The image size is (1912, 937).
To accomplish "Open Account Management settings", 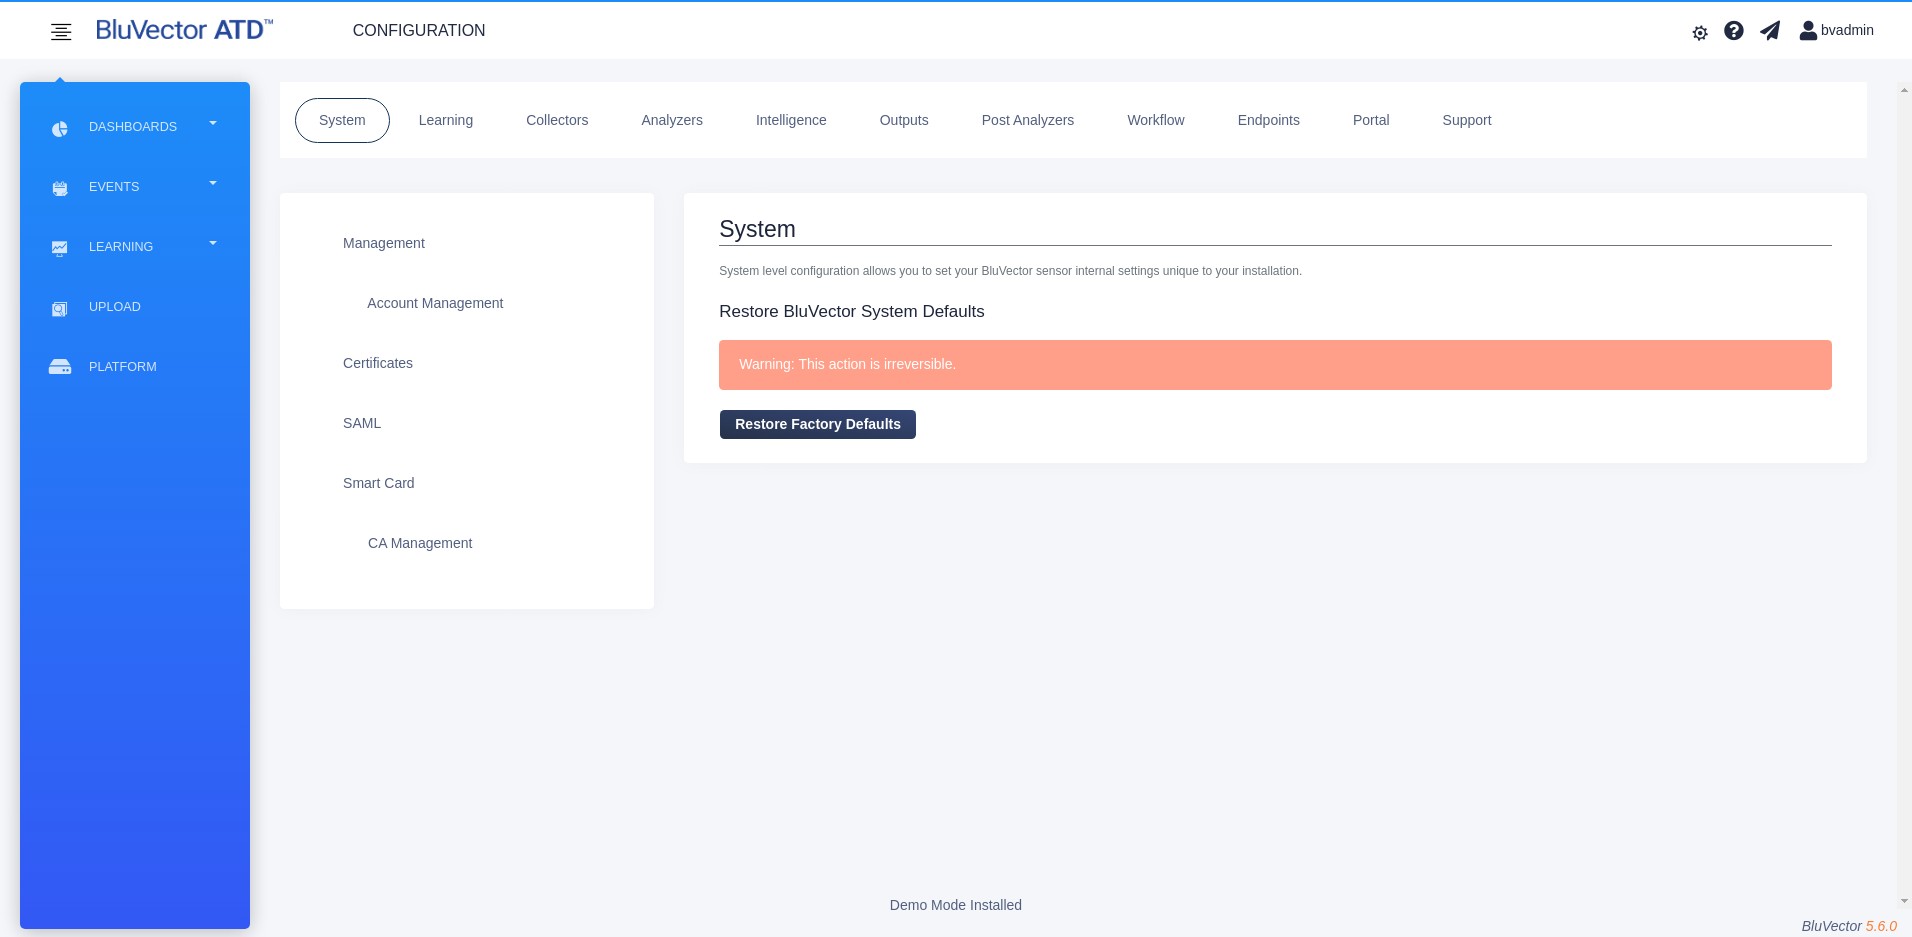I will (x=435, y=303).
